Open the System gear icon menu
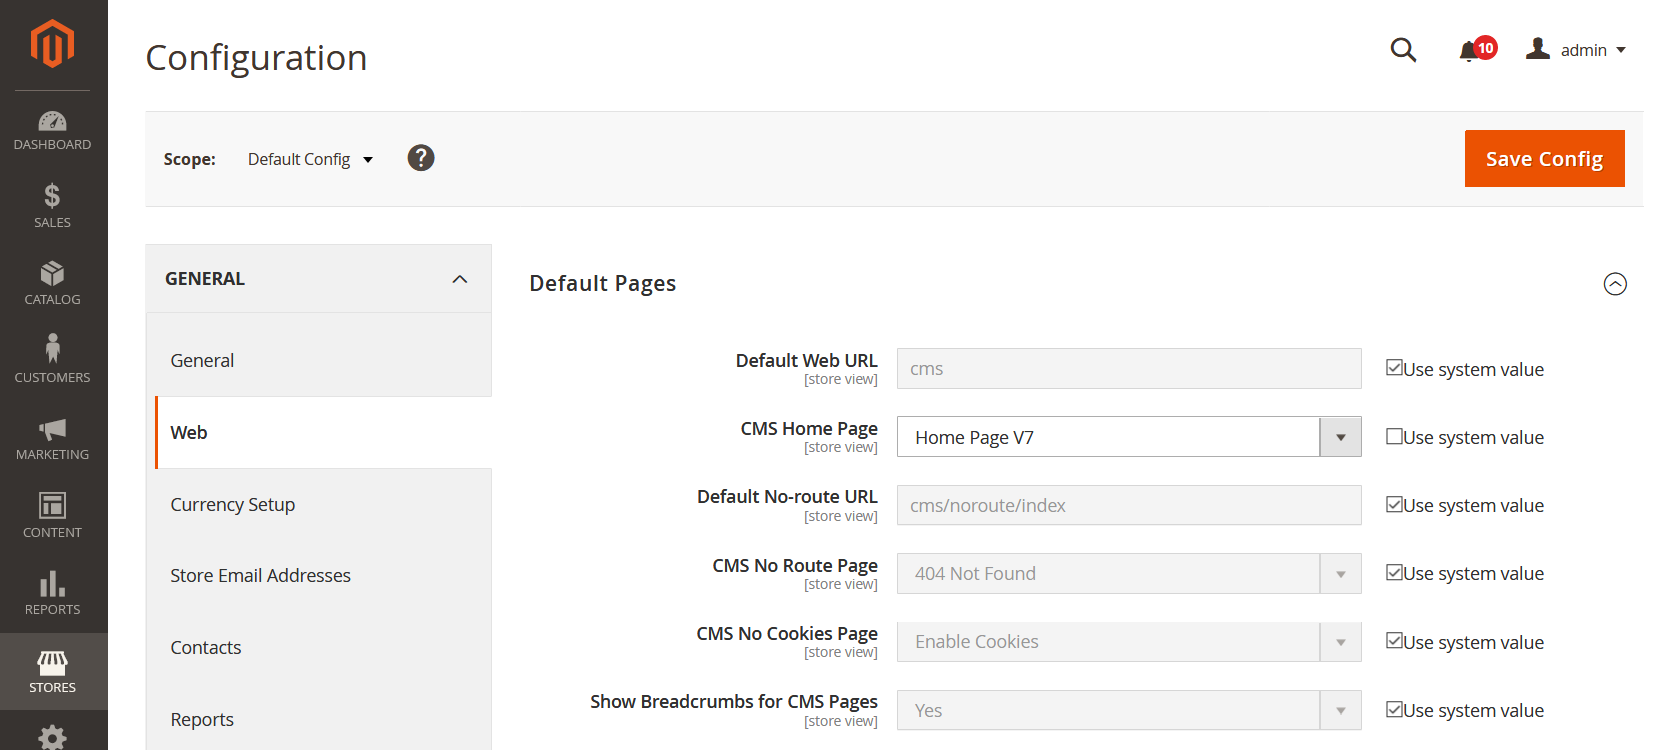This screenshot has height=750, width=1663. (52, 737)
